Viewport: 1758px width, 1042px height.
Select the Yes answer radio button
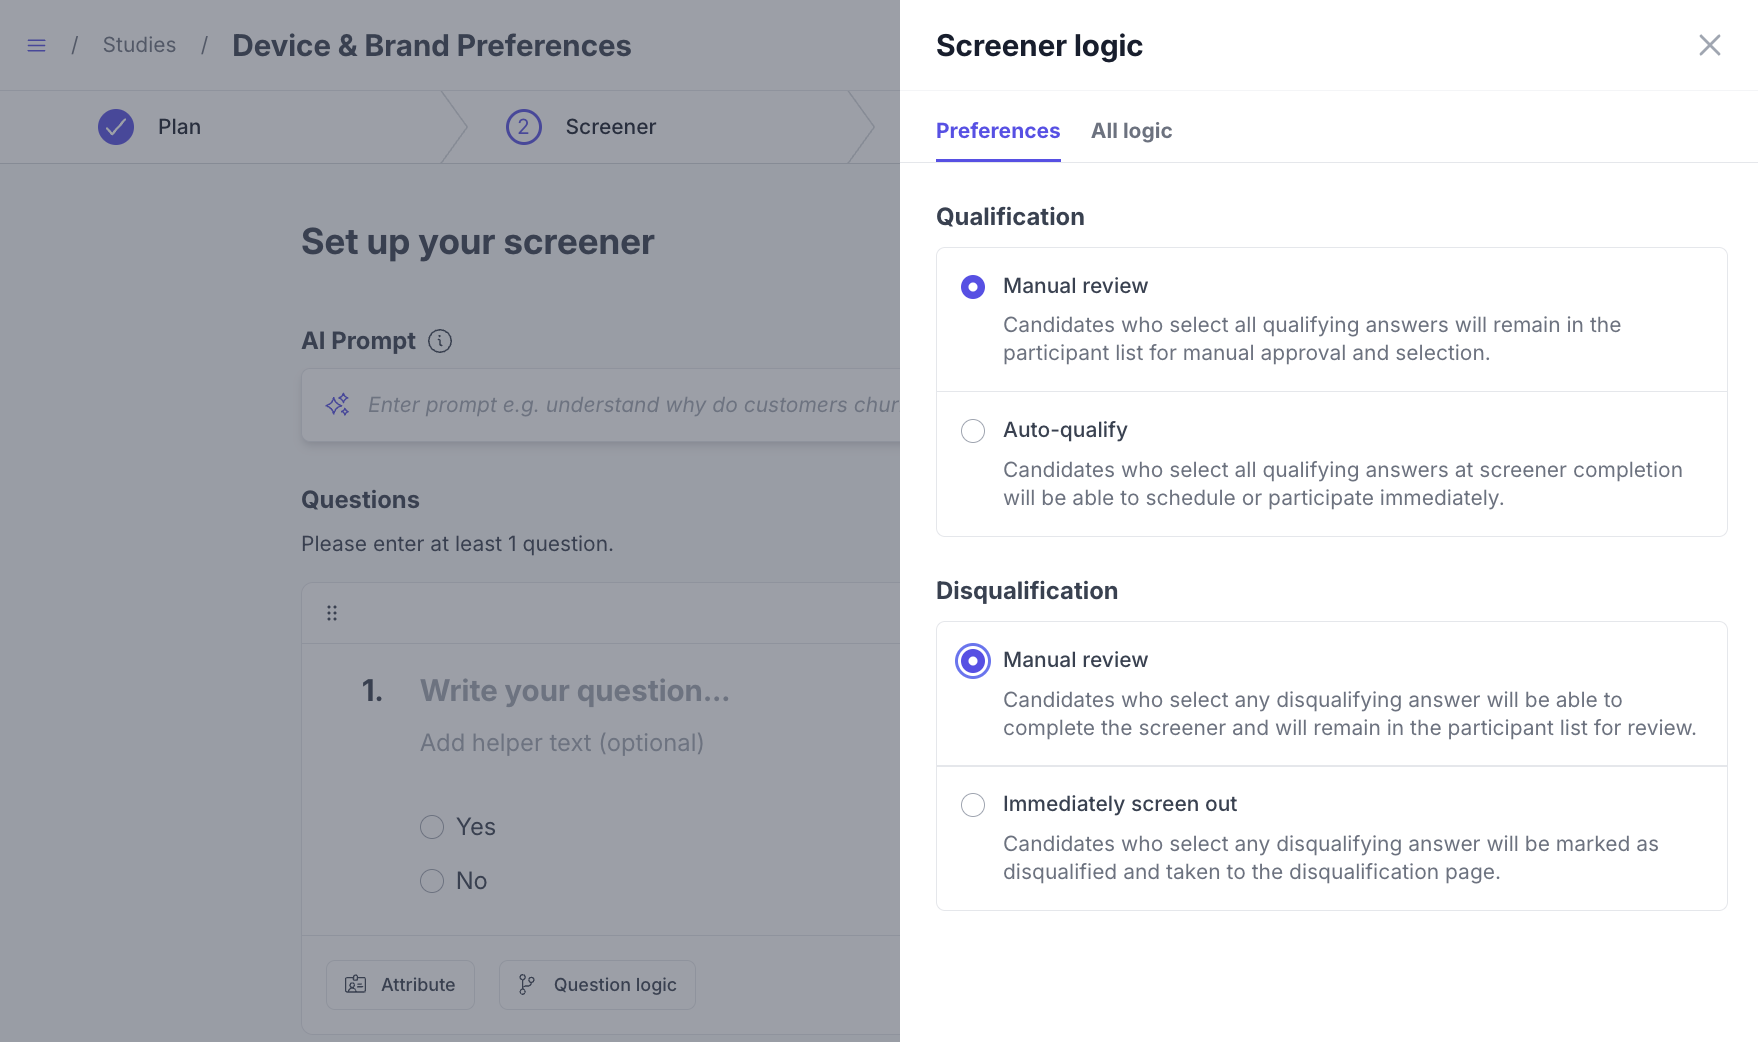point(432,827)
